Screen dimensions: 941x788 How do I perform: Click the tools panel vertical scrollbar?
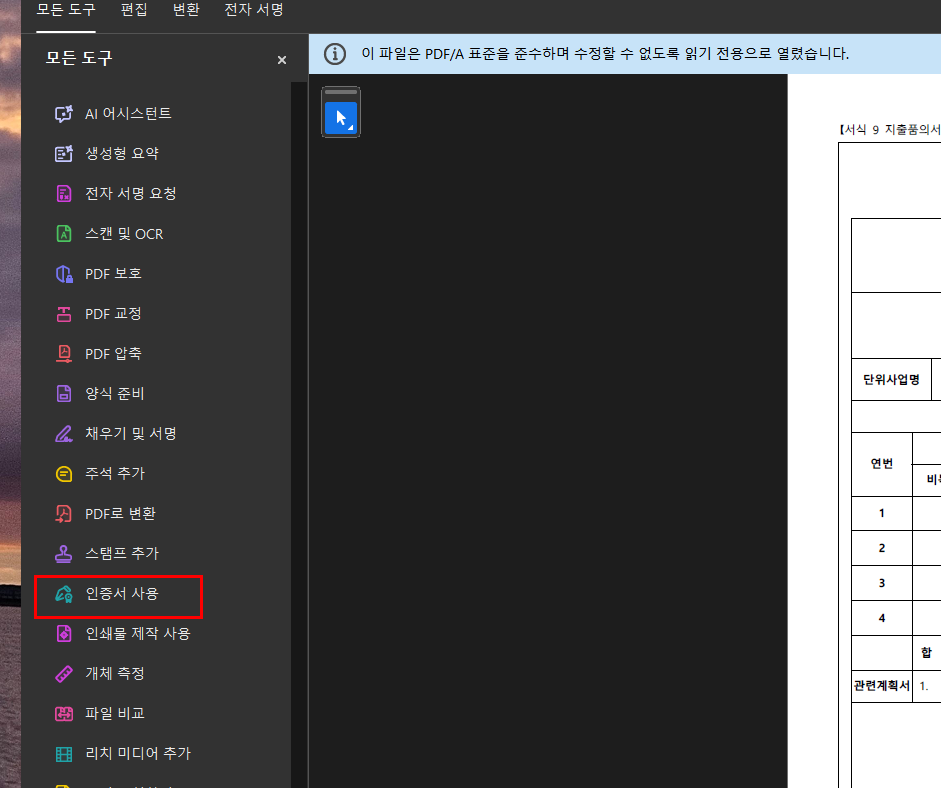[x=299, y=435]
